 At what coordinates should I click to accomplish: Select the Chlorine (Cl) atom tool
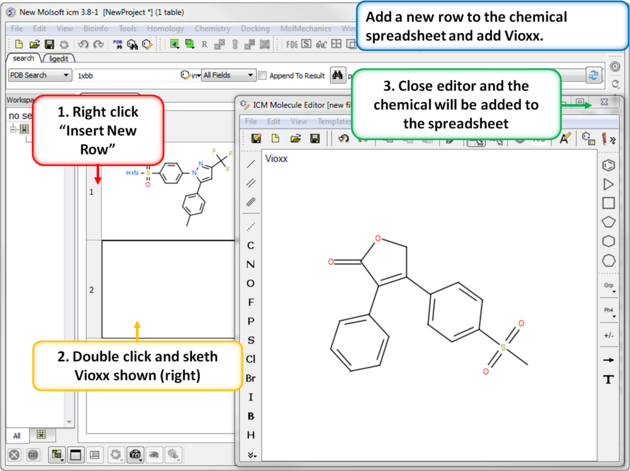[250, 359]
